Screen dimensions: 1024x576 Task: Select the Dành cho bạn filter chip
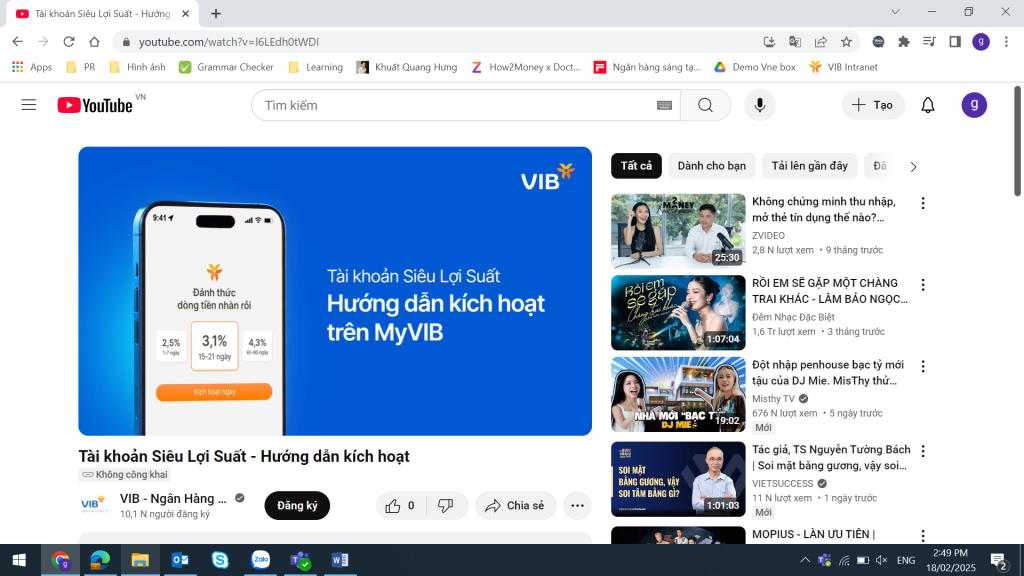click(x=711, y=166)
